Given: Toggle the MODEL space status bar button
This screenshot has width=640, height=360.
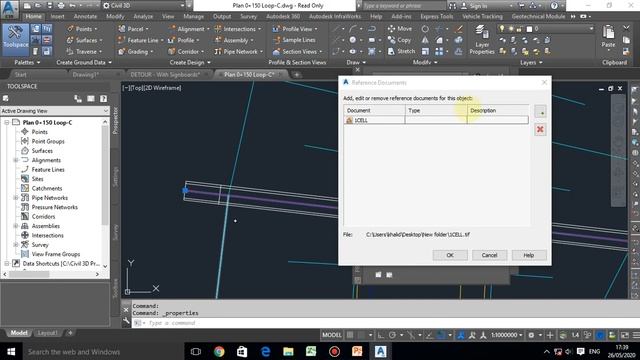Looking at the screenshot, I should 332,335.
